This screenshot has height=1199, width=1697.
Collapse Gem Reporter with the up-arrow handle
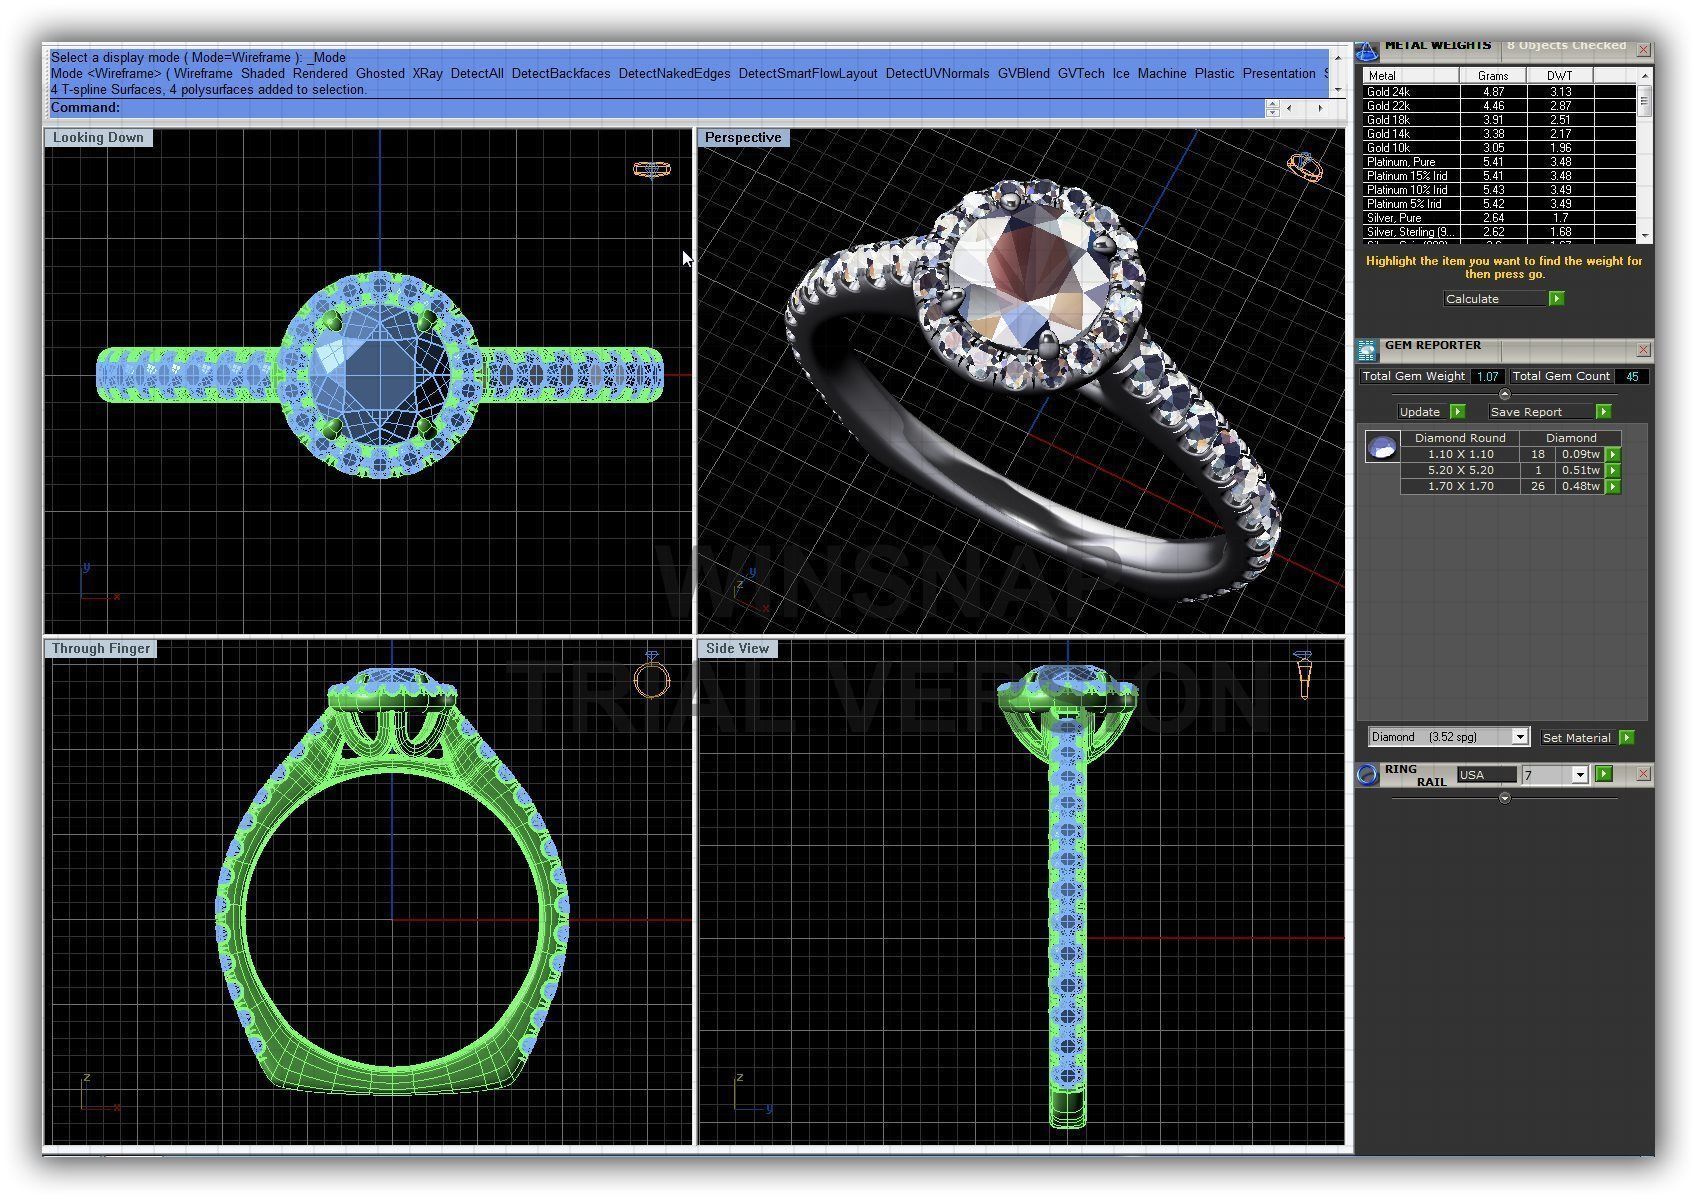[x=1504, y=393]
